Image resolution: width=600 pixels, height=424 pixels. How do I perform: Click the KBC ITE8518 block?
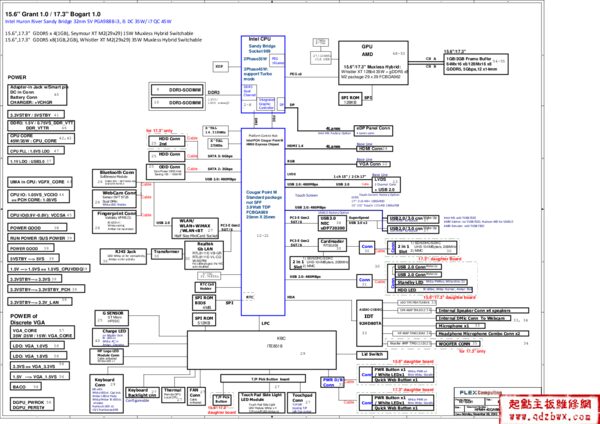(x=262, y=350)
